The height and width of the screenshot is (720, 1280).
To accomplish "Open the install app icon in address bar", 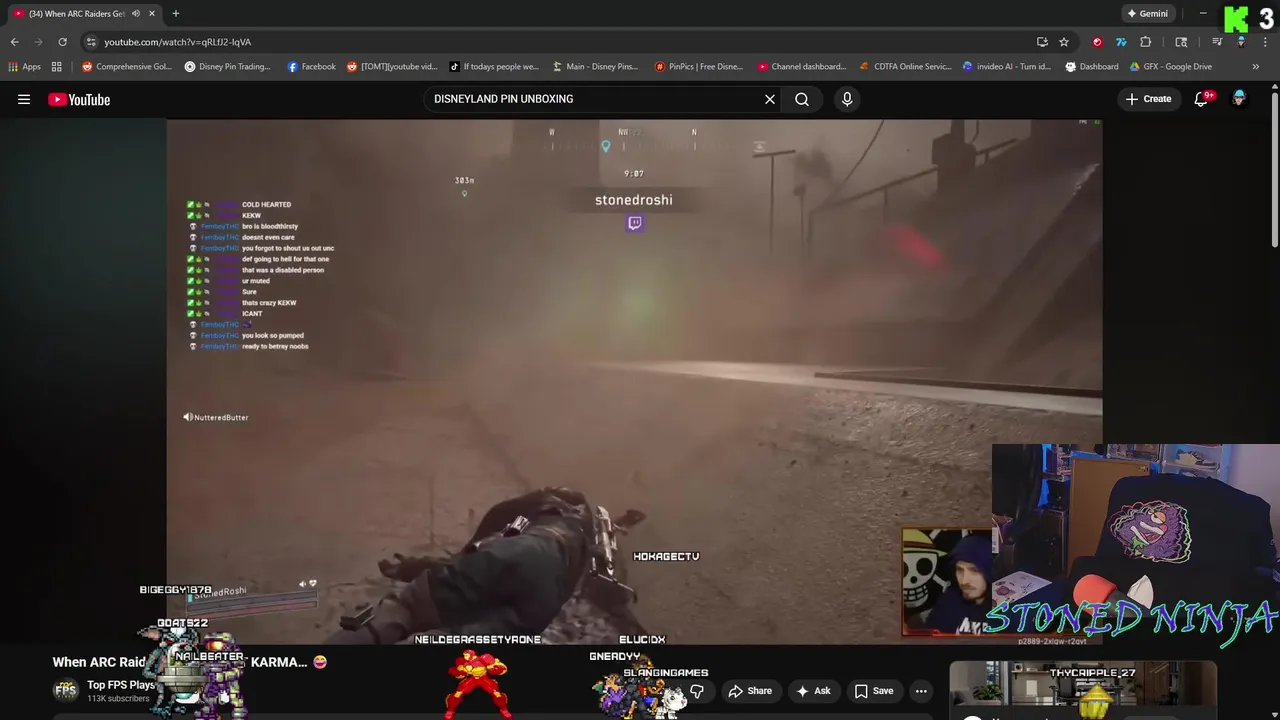I will click(1042, 42).
